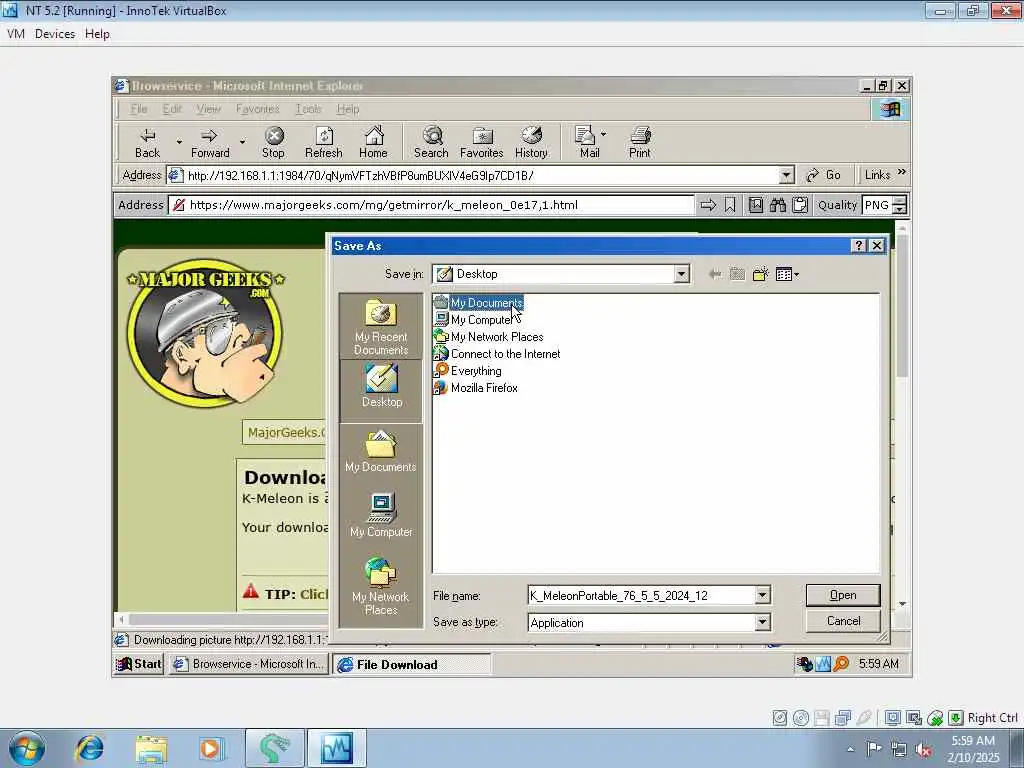Click the Quality stepper down arrow
This screenshot has height=768, width=1024.
899,210
